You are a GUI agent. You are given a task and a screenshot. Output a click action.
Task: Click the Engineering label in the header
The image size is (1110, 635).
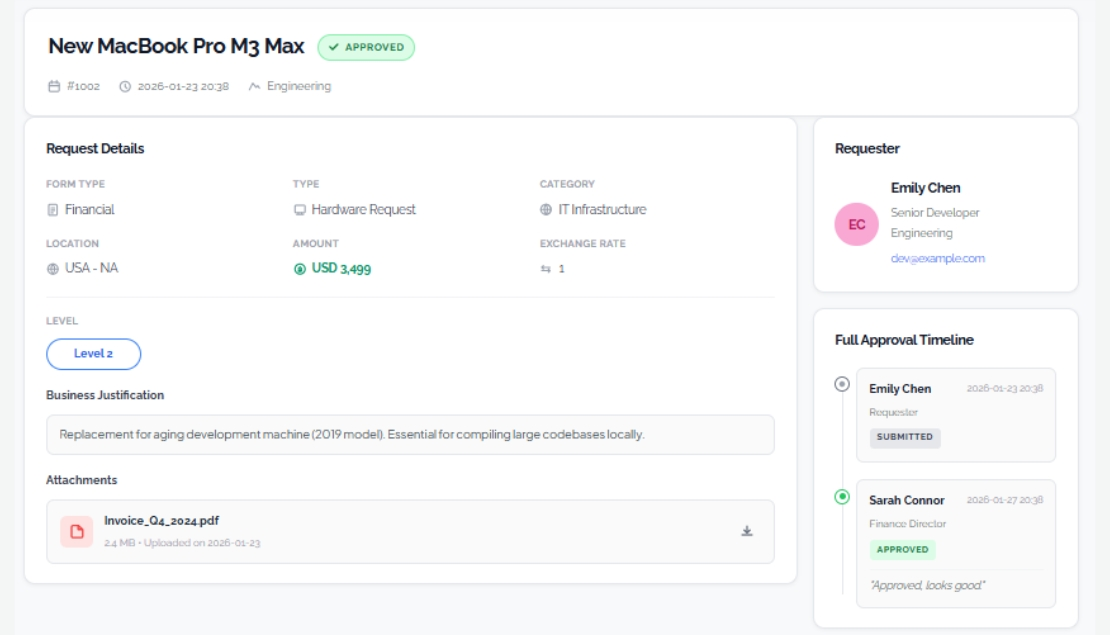coord(299,86)
